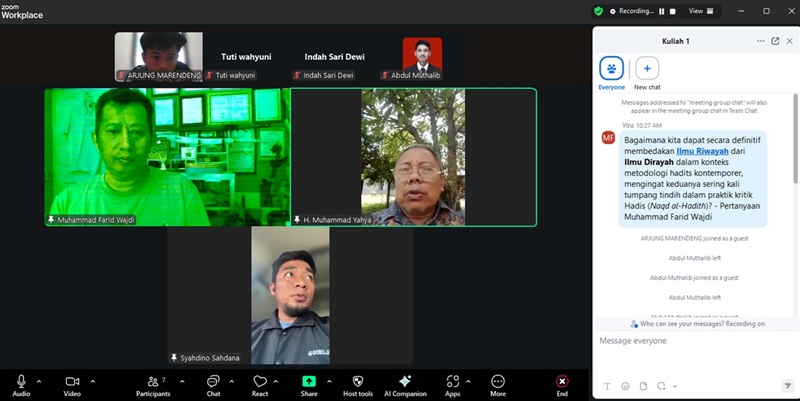Click the 'You 10:27 AM' message timestamp
Image resolution: width=800 pixels, height=401 pixels.
coord(642,125)
